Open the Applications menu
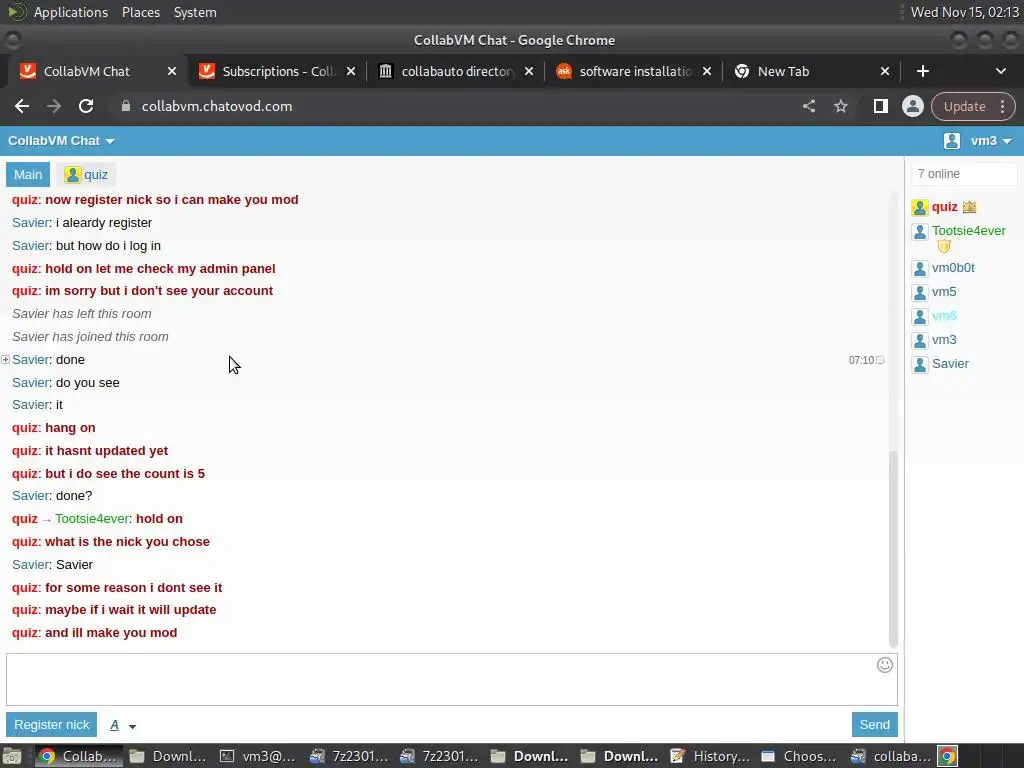The image size is (1024, 768). [x=71, y=12]
